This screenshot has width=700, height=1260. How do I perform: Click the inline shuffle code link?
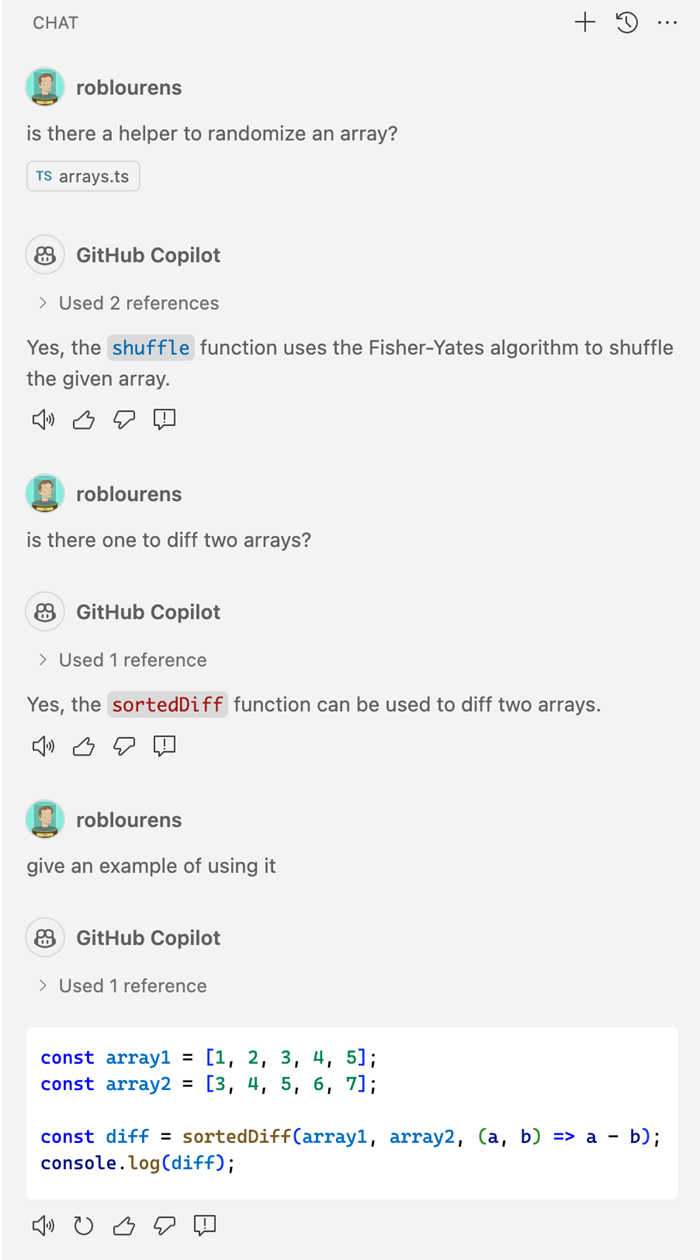150,348
